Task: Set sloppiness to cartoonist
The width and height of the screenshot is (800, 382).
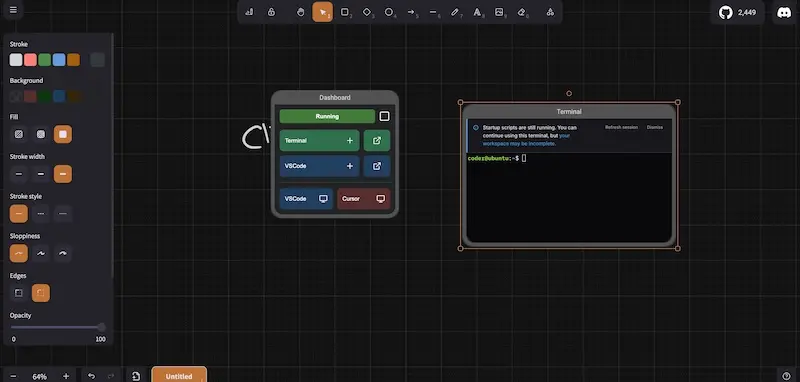Action: tap(63, 253)
